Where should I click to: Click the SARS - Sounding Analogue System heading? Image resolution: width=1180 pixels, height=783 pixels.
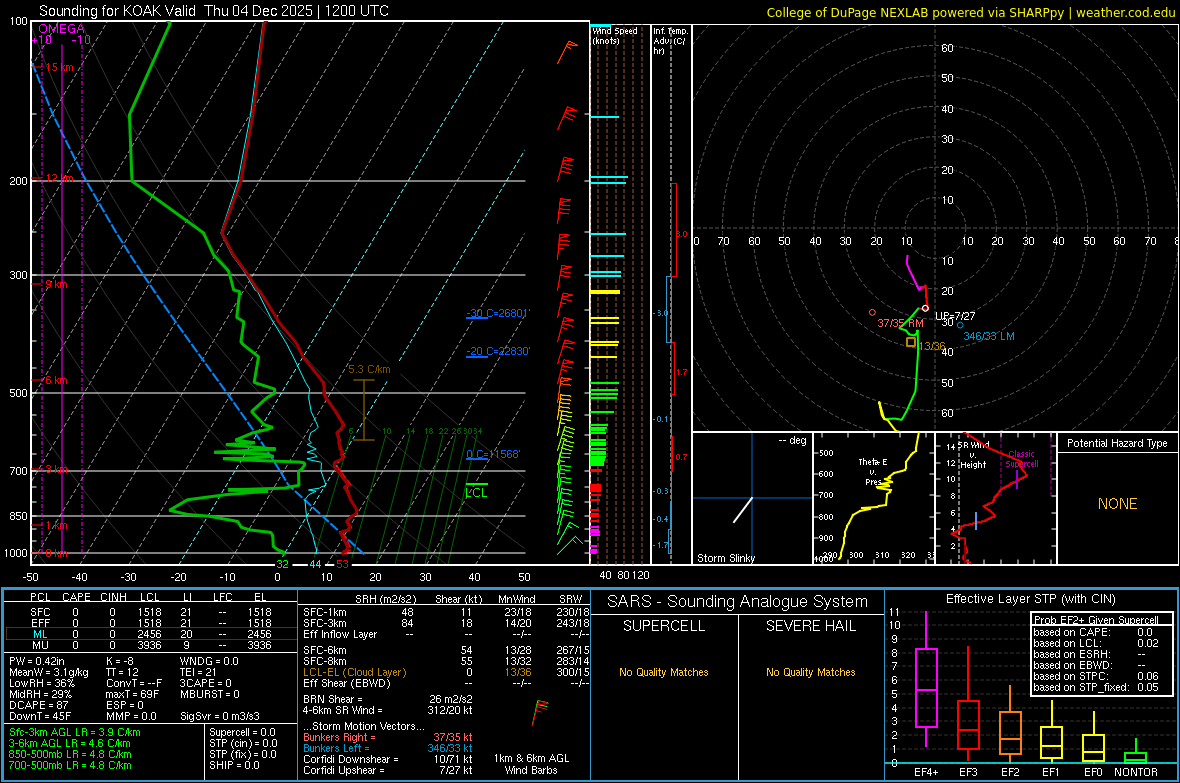(738, 602)
